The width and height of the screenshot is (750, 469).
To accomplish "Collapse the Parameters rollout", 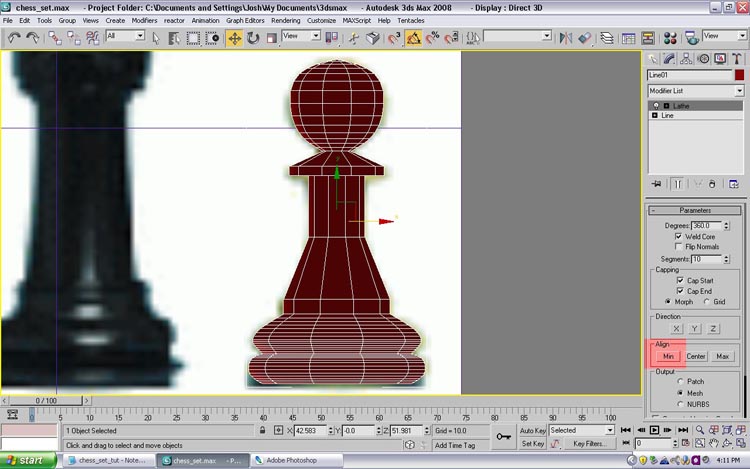I will point(694,210).
